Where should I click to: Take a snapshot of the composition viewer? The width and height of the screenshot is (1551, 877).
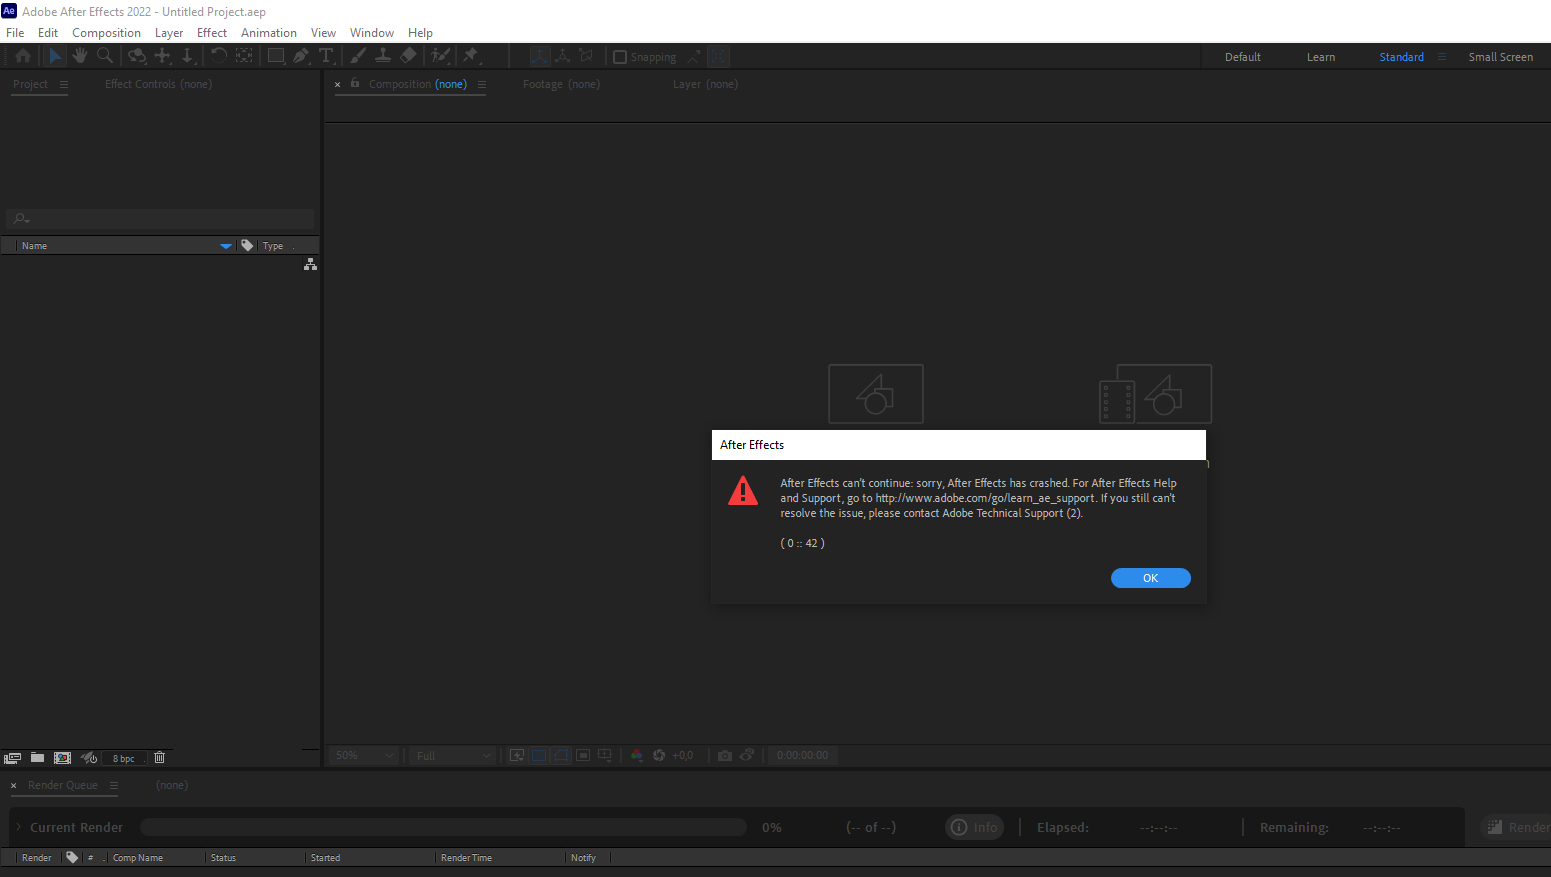[724, 755]
